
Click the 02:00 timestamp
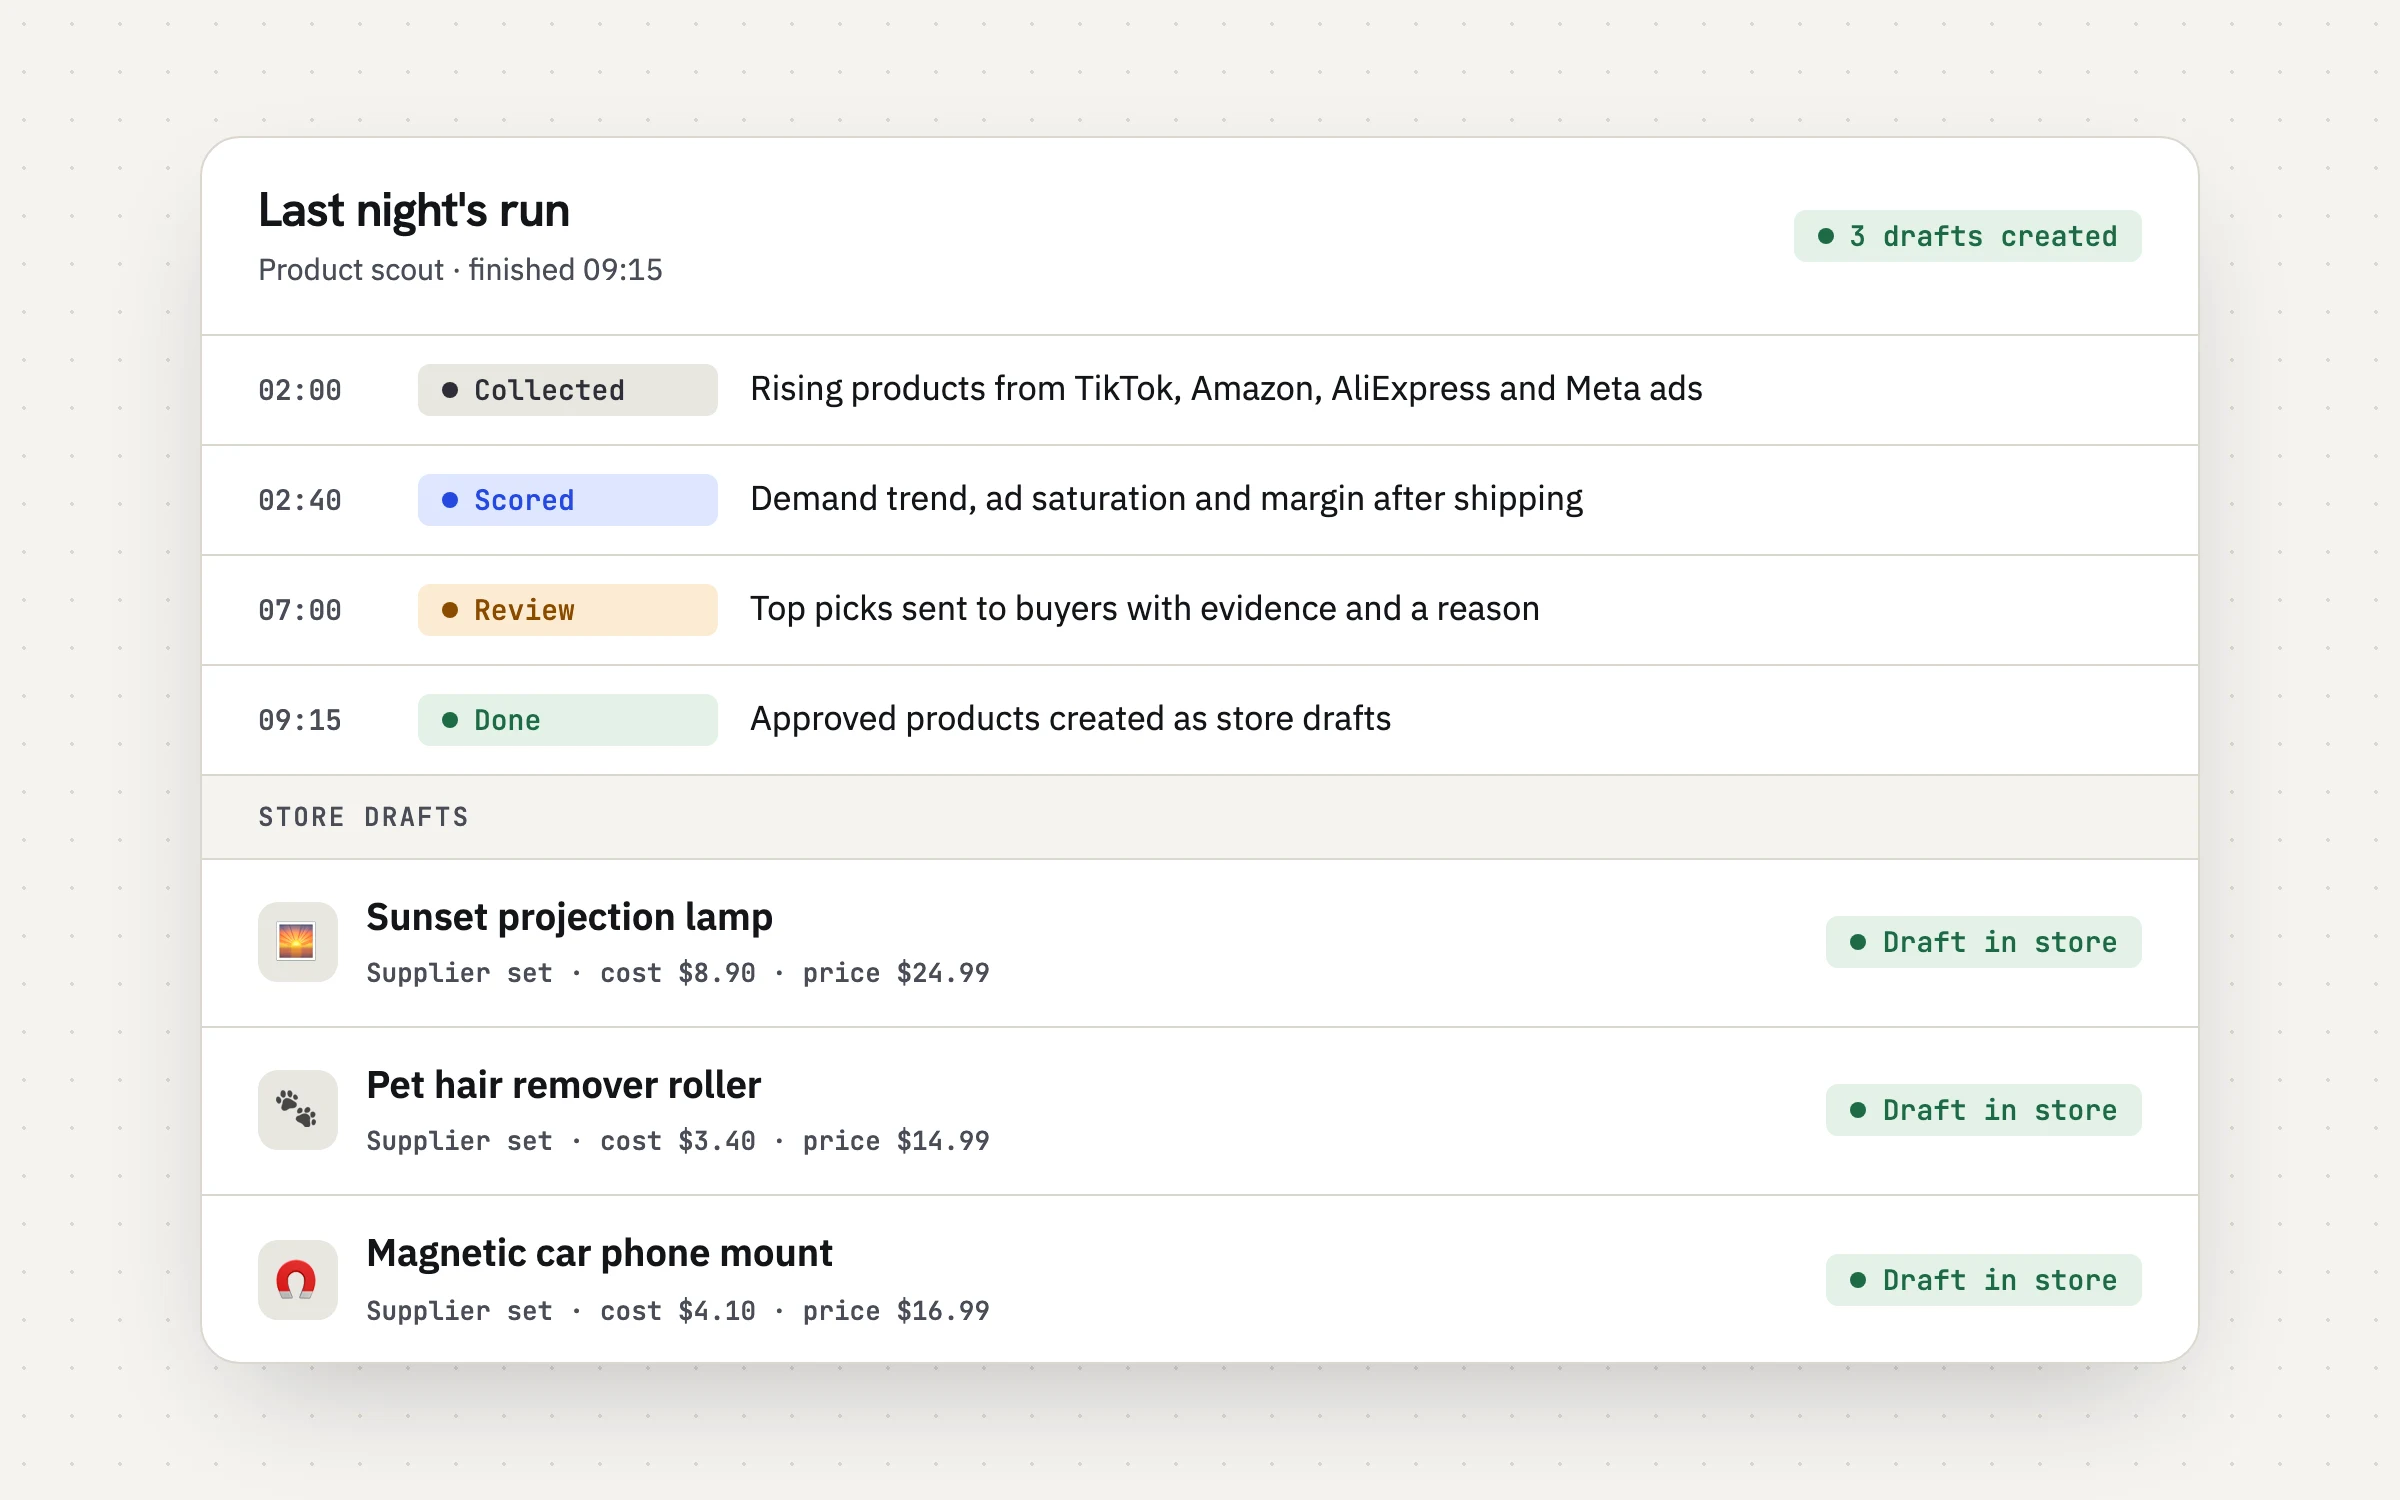point(300,390)
